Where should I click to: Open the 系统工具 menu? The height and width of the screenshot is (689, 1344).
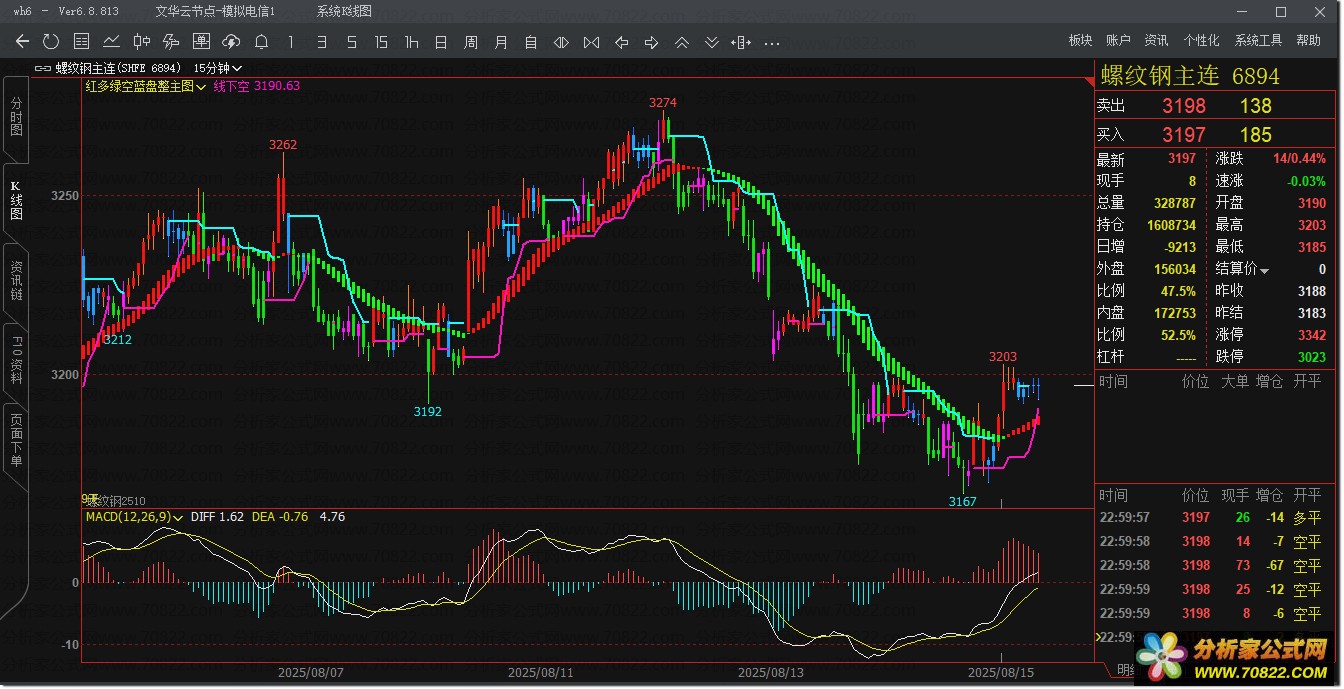pyautogui.click(x=1258, y=41)
